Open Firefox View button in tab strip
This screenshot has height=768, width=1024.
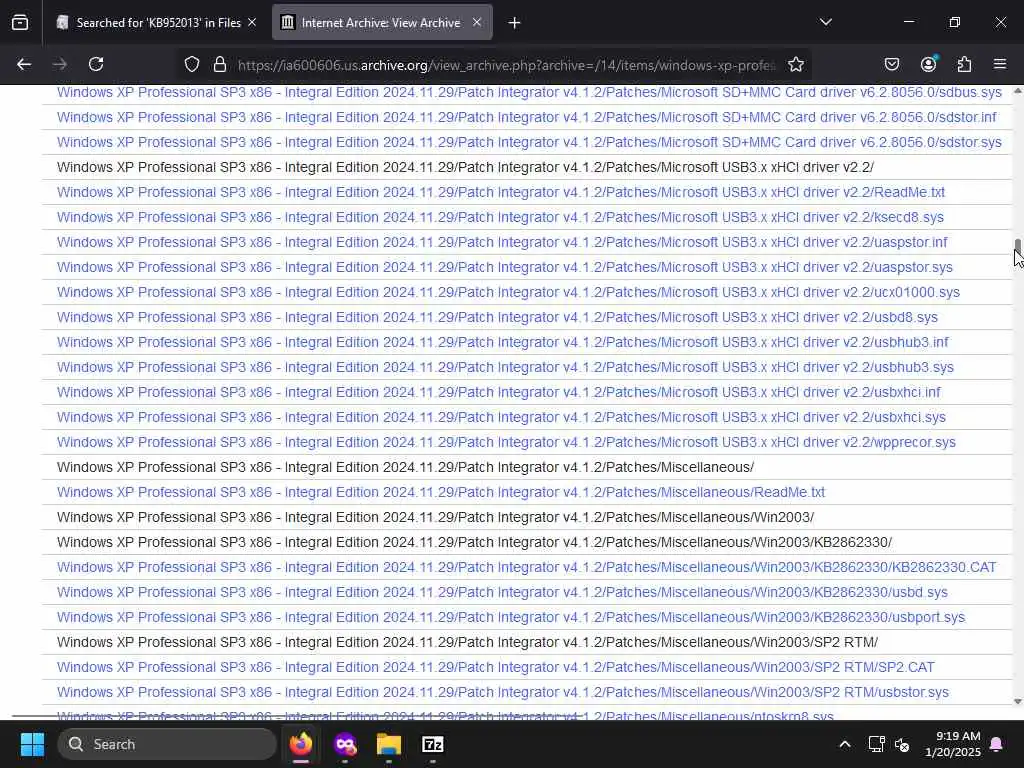point(20,23)
